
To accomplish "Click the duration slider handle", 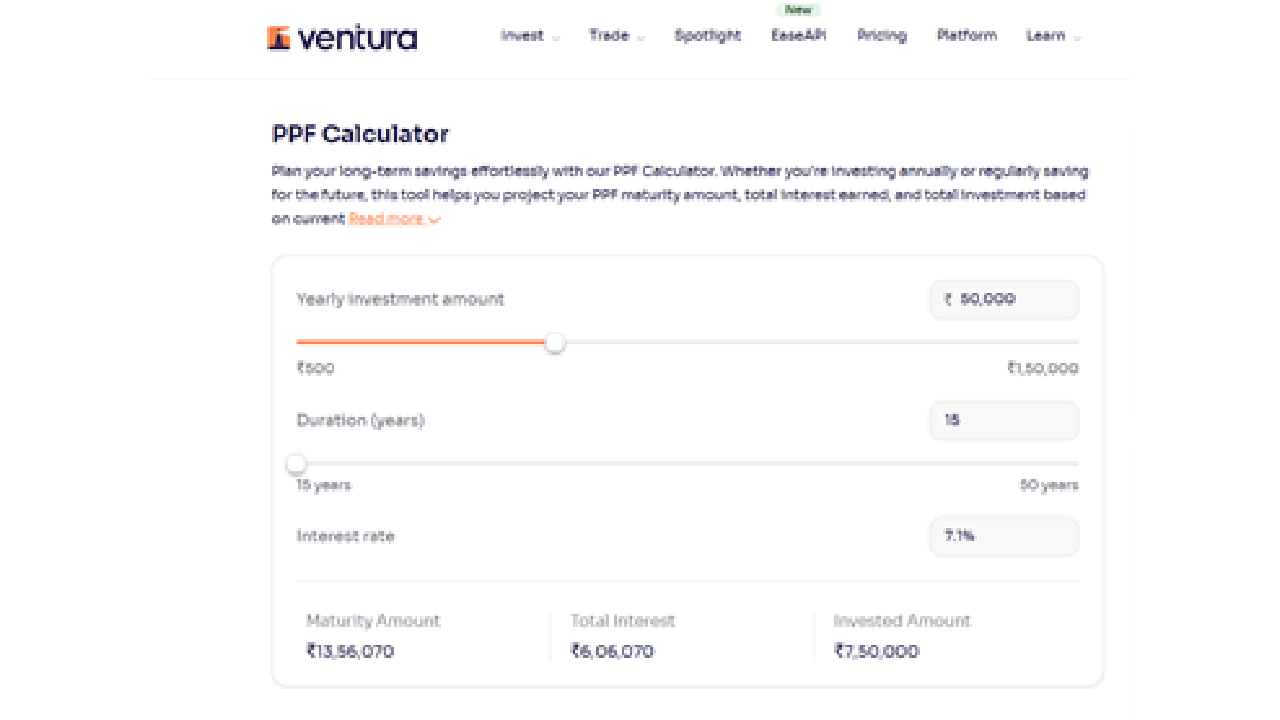I will point(296,464).
